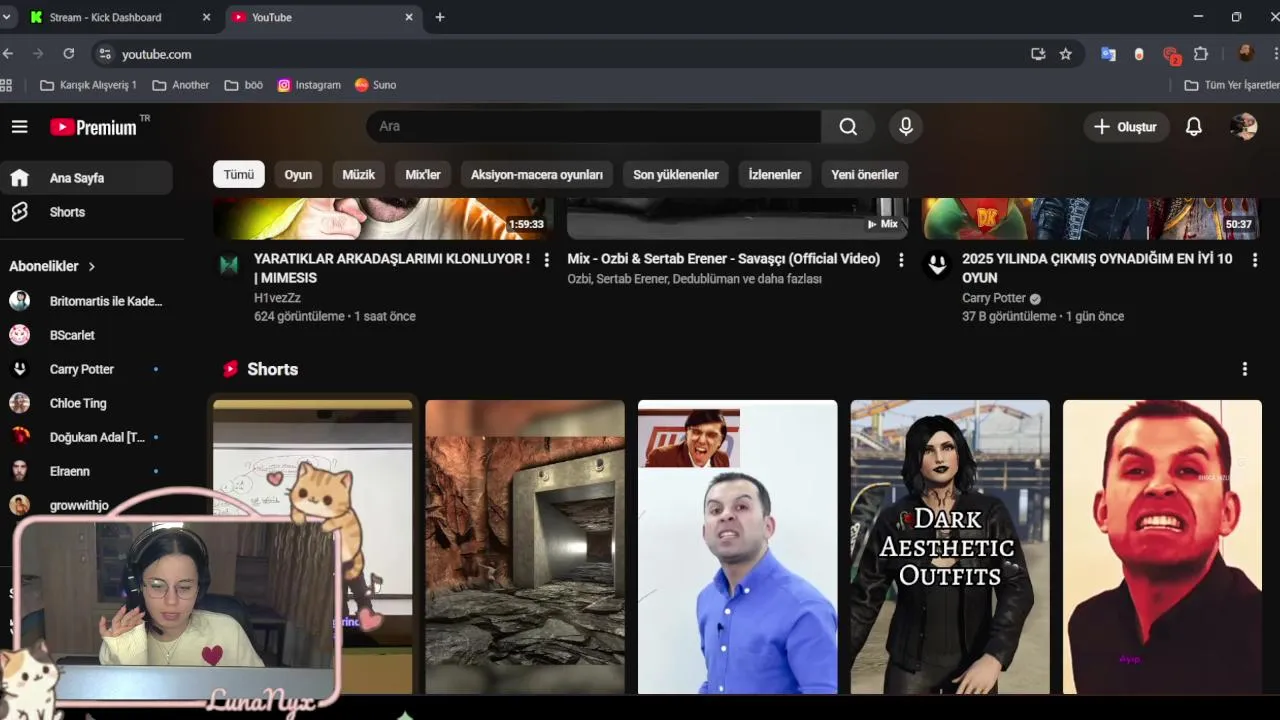The width and height of the screenshot is (1280, 720).
Task: Click the install app icon in address bar
Action: (x=1038, y=54)
